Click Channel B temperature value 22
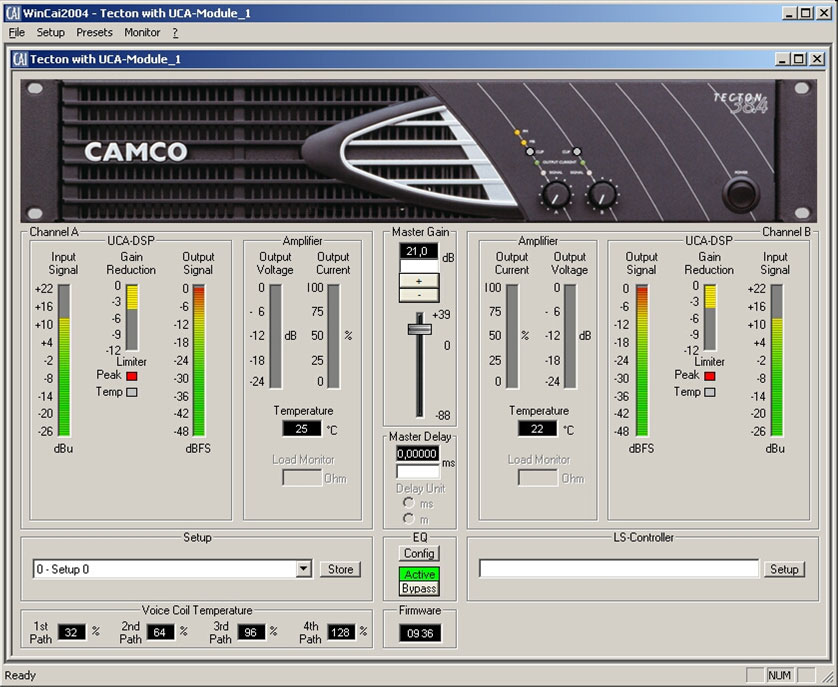The width and height of the screenshot is (838, 687). click(x=537, y=429)
